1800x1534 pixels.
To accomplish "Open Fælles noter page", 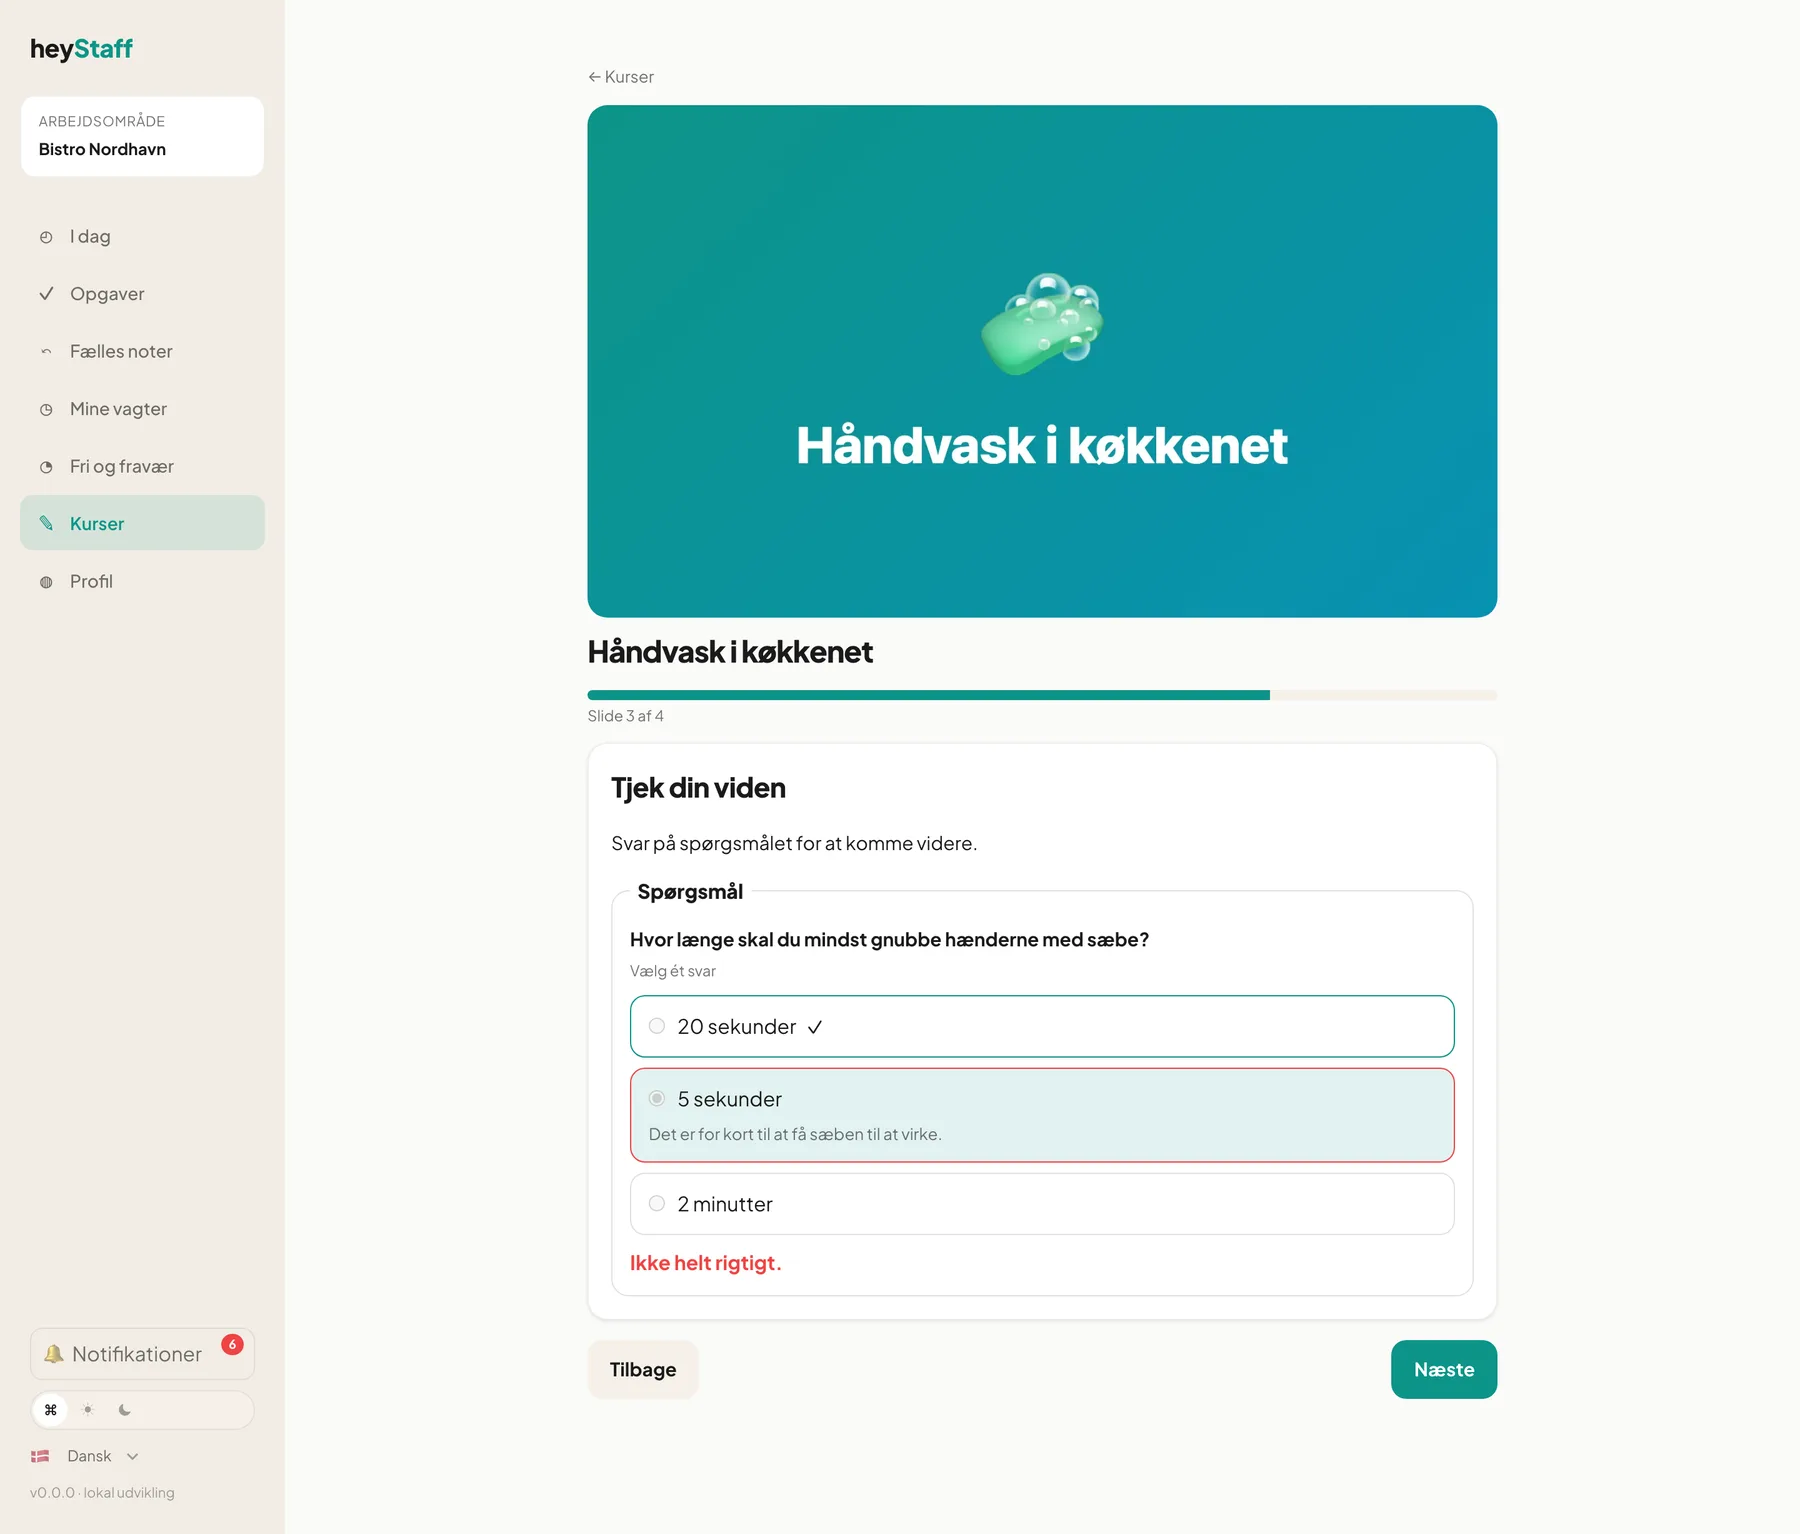I will (142, 352).
